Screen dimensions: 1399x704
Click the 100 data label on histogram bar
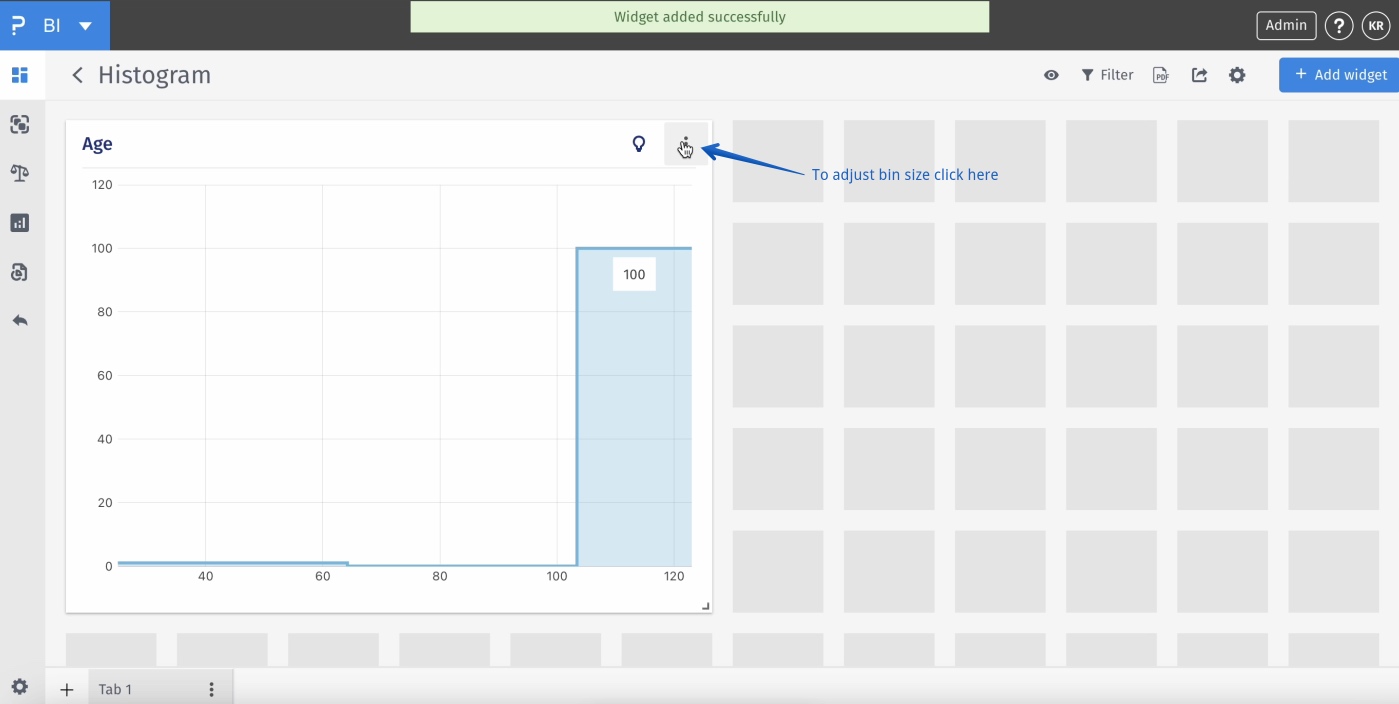634,274
